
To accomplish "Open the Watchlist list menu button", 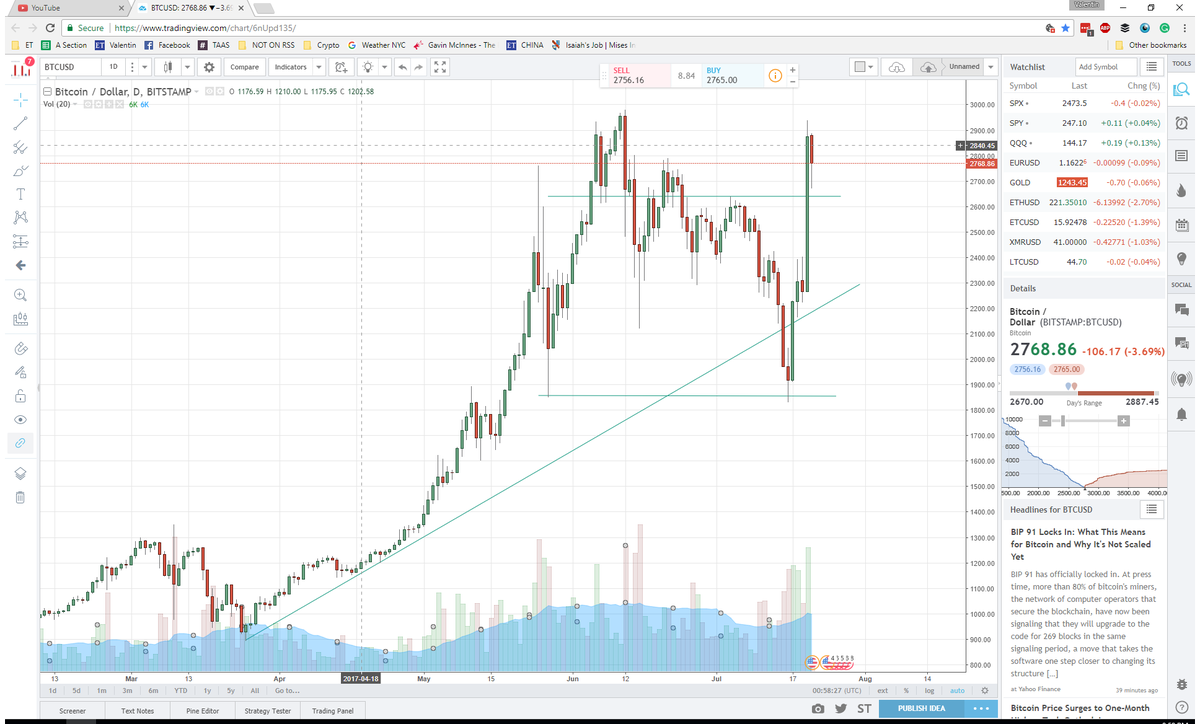I will 1151,67.
